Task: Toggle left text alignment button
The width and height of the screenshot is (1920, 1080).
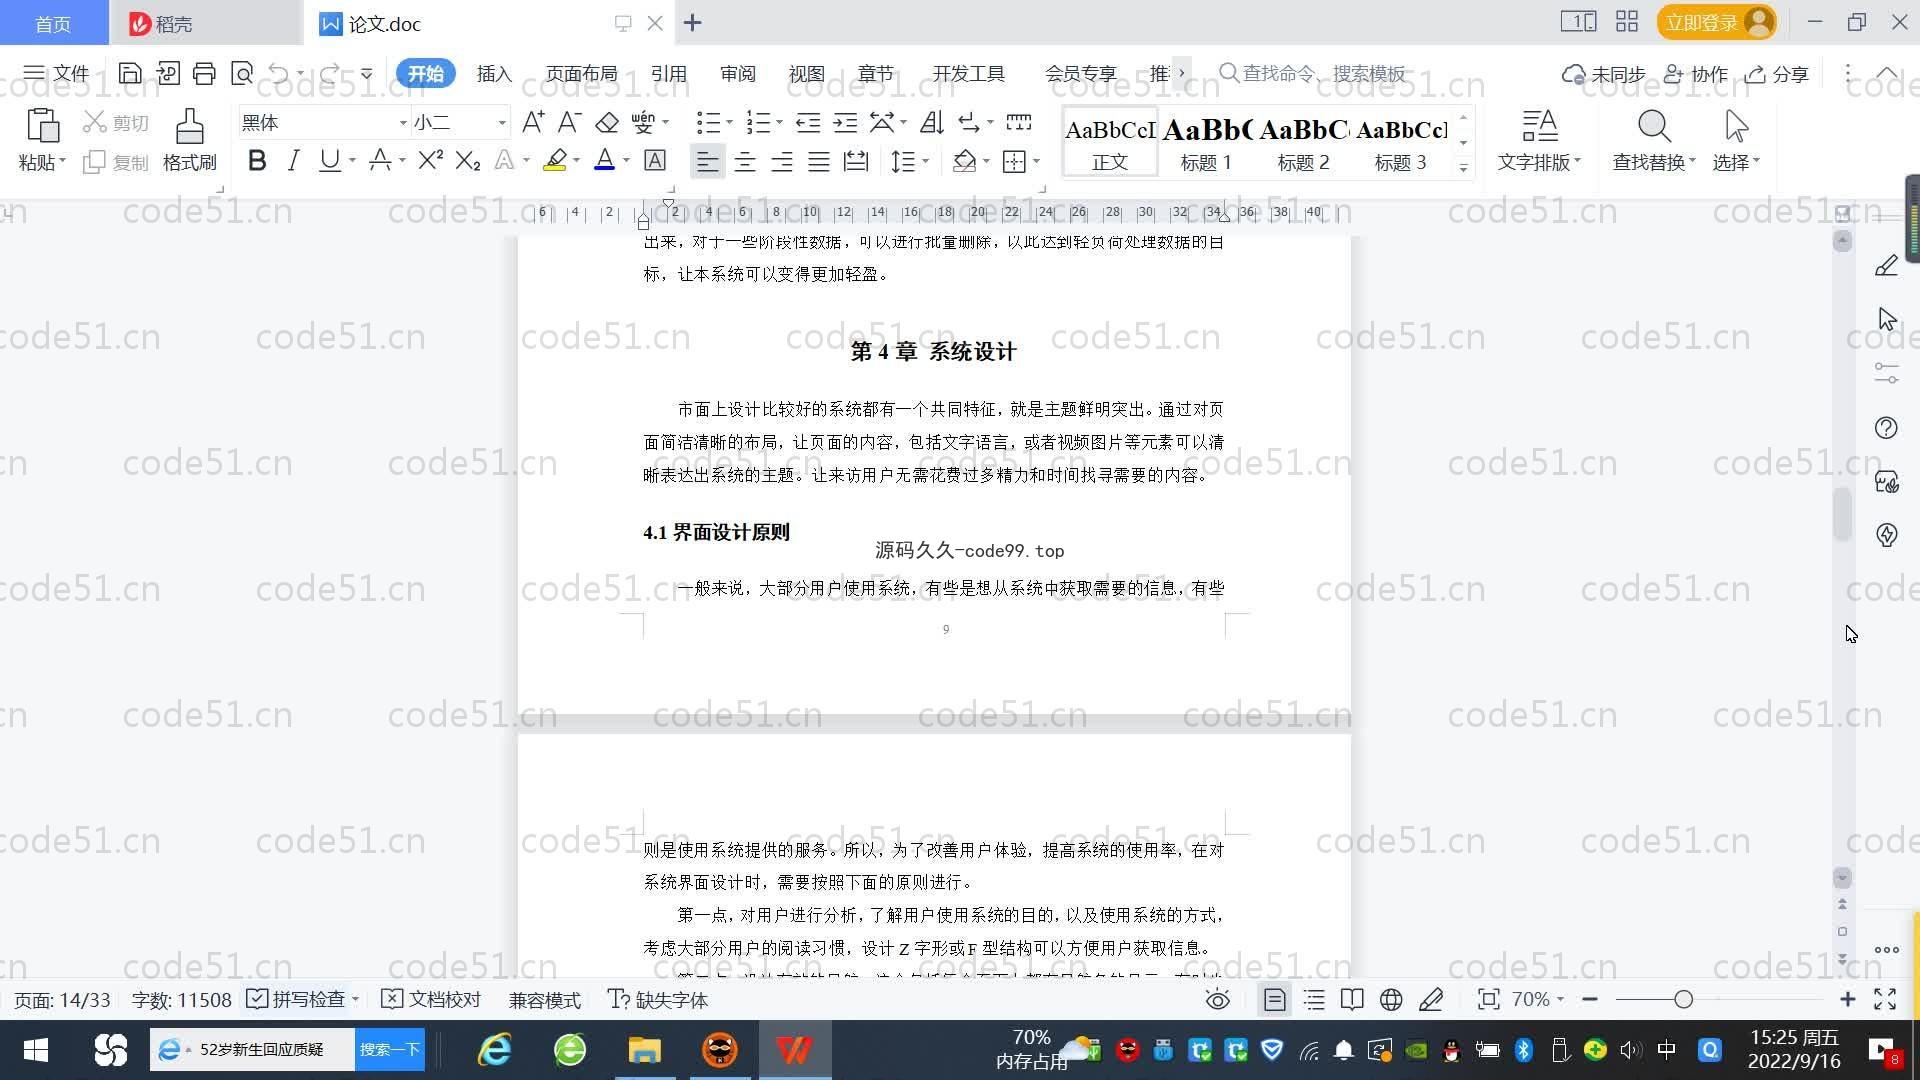Action: click(707, 161)
